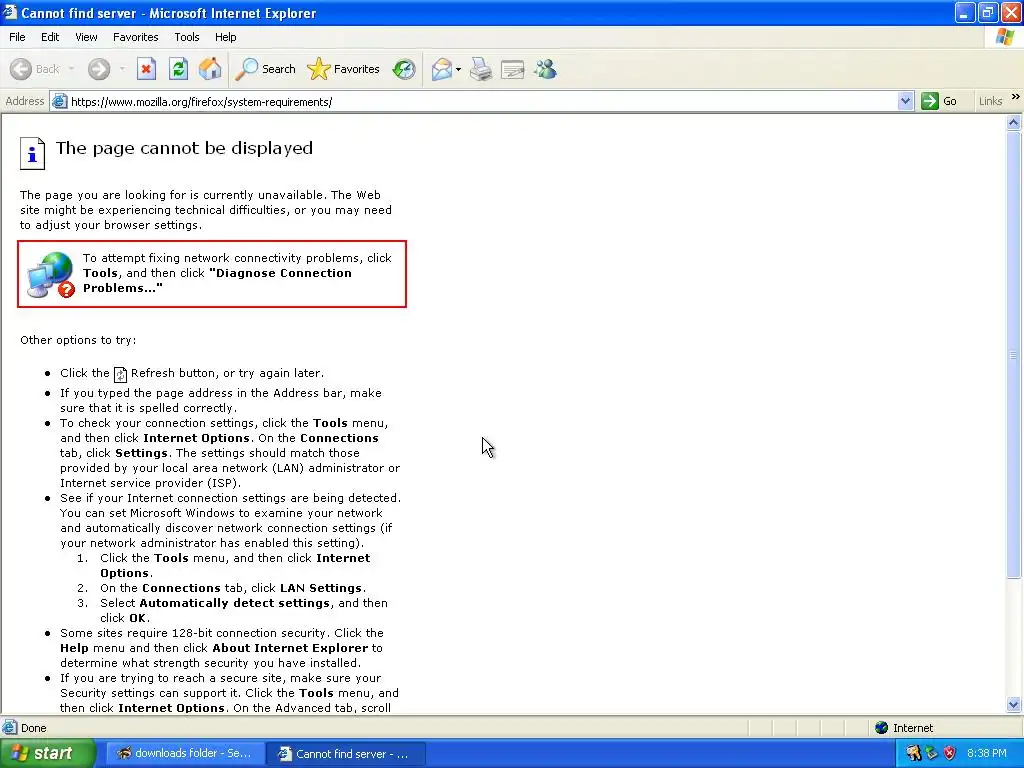
Task: Click the Links toolbar label
Action: coord(991,101)
